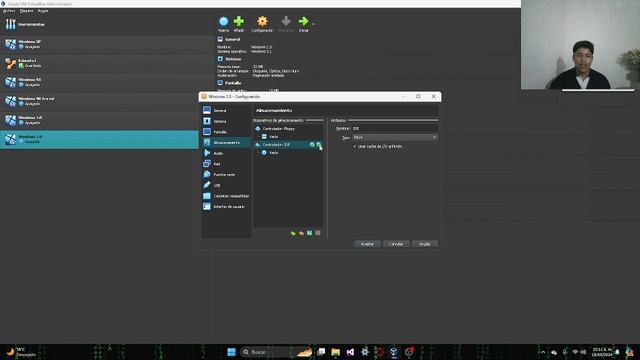
Task: Select the Windows 1.0 virtual machine
Action: click(x=99, y=120)
